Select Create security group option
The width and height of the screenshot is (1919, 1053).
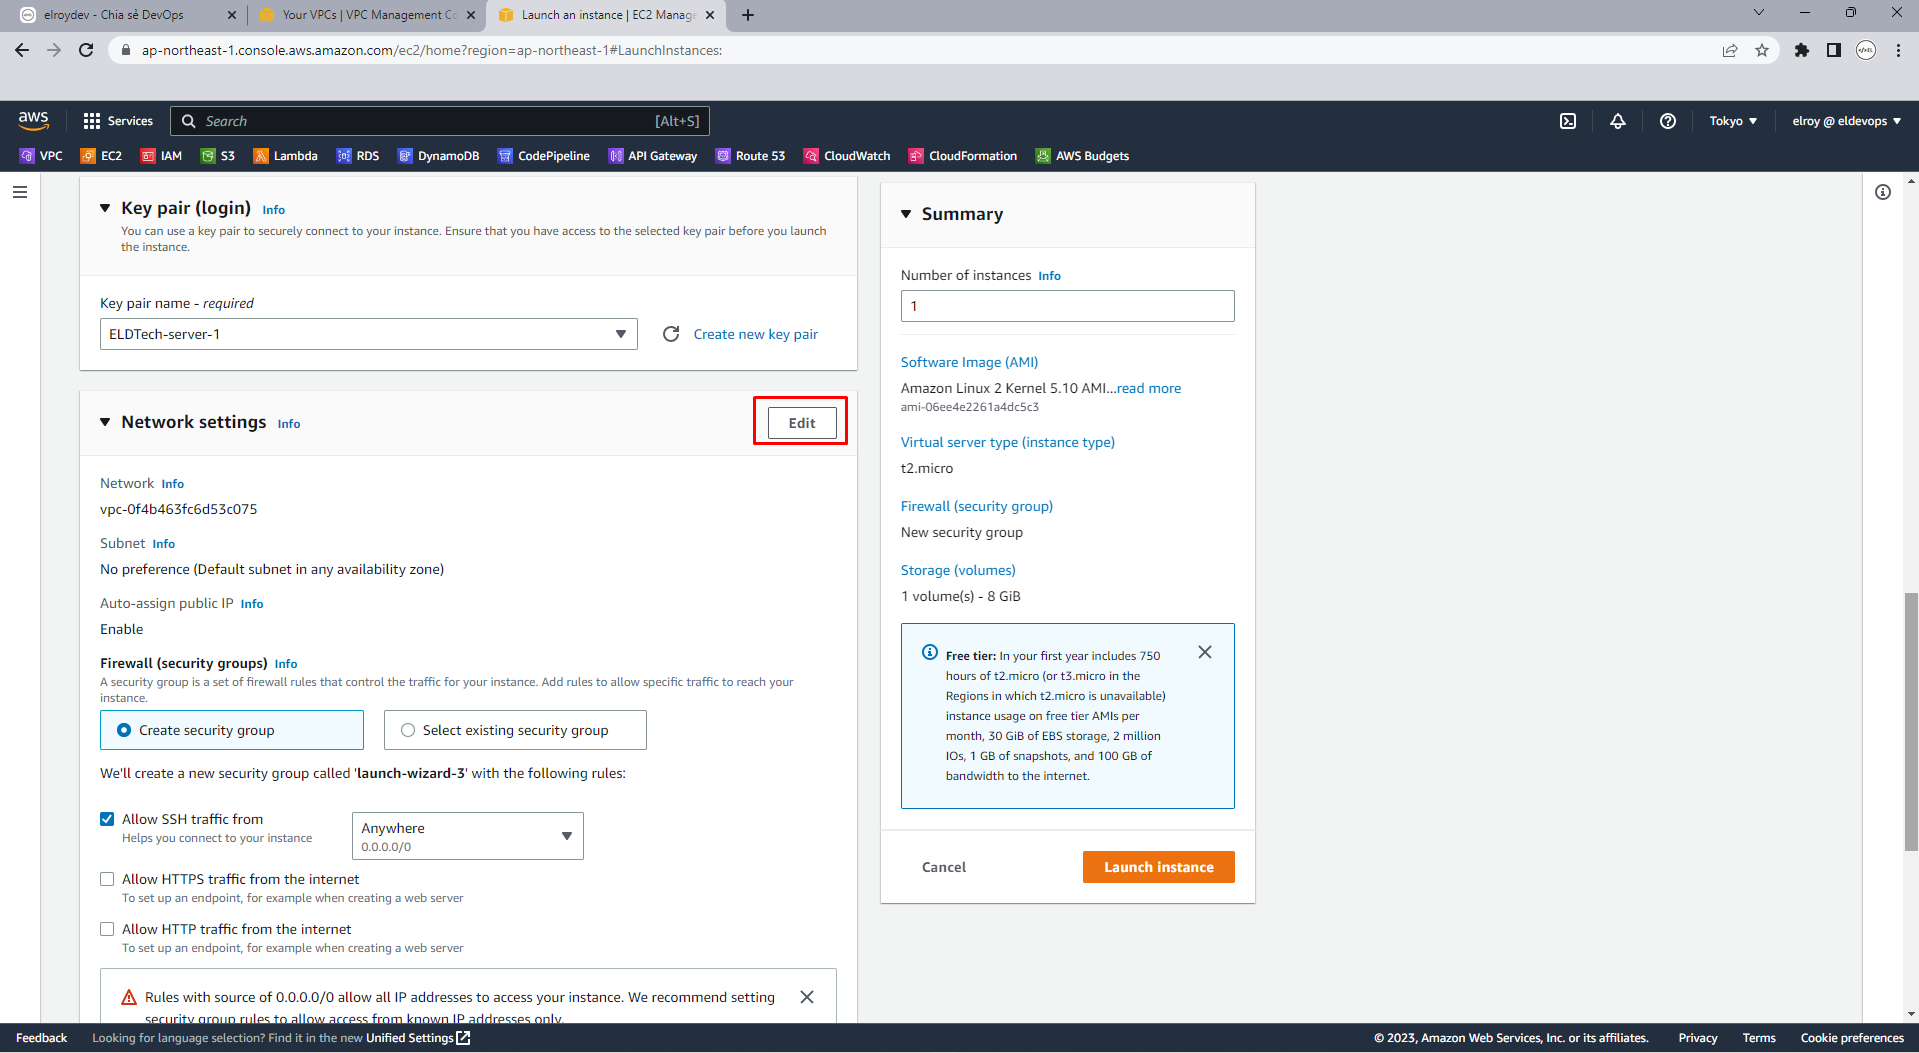[x=232, y=730]
